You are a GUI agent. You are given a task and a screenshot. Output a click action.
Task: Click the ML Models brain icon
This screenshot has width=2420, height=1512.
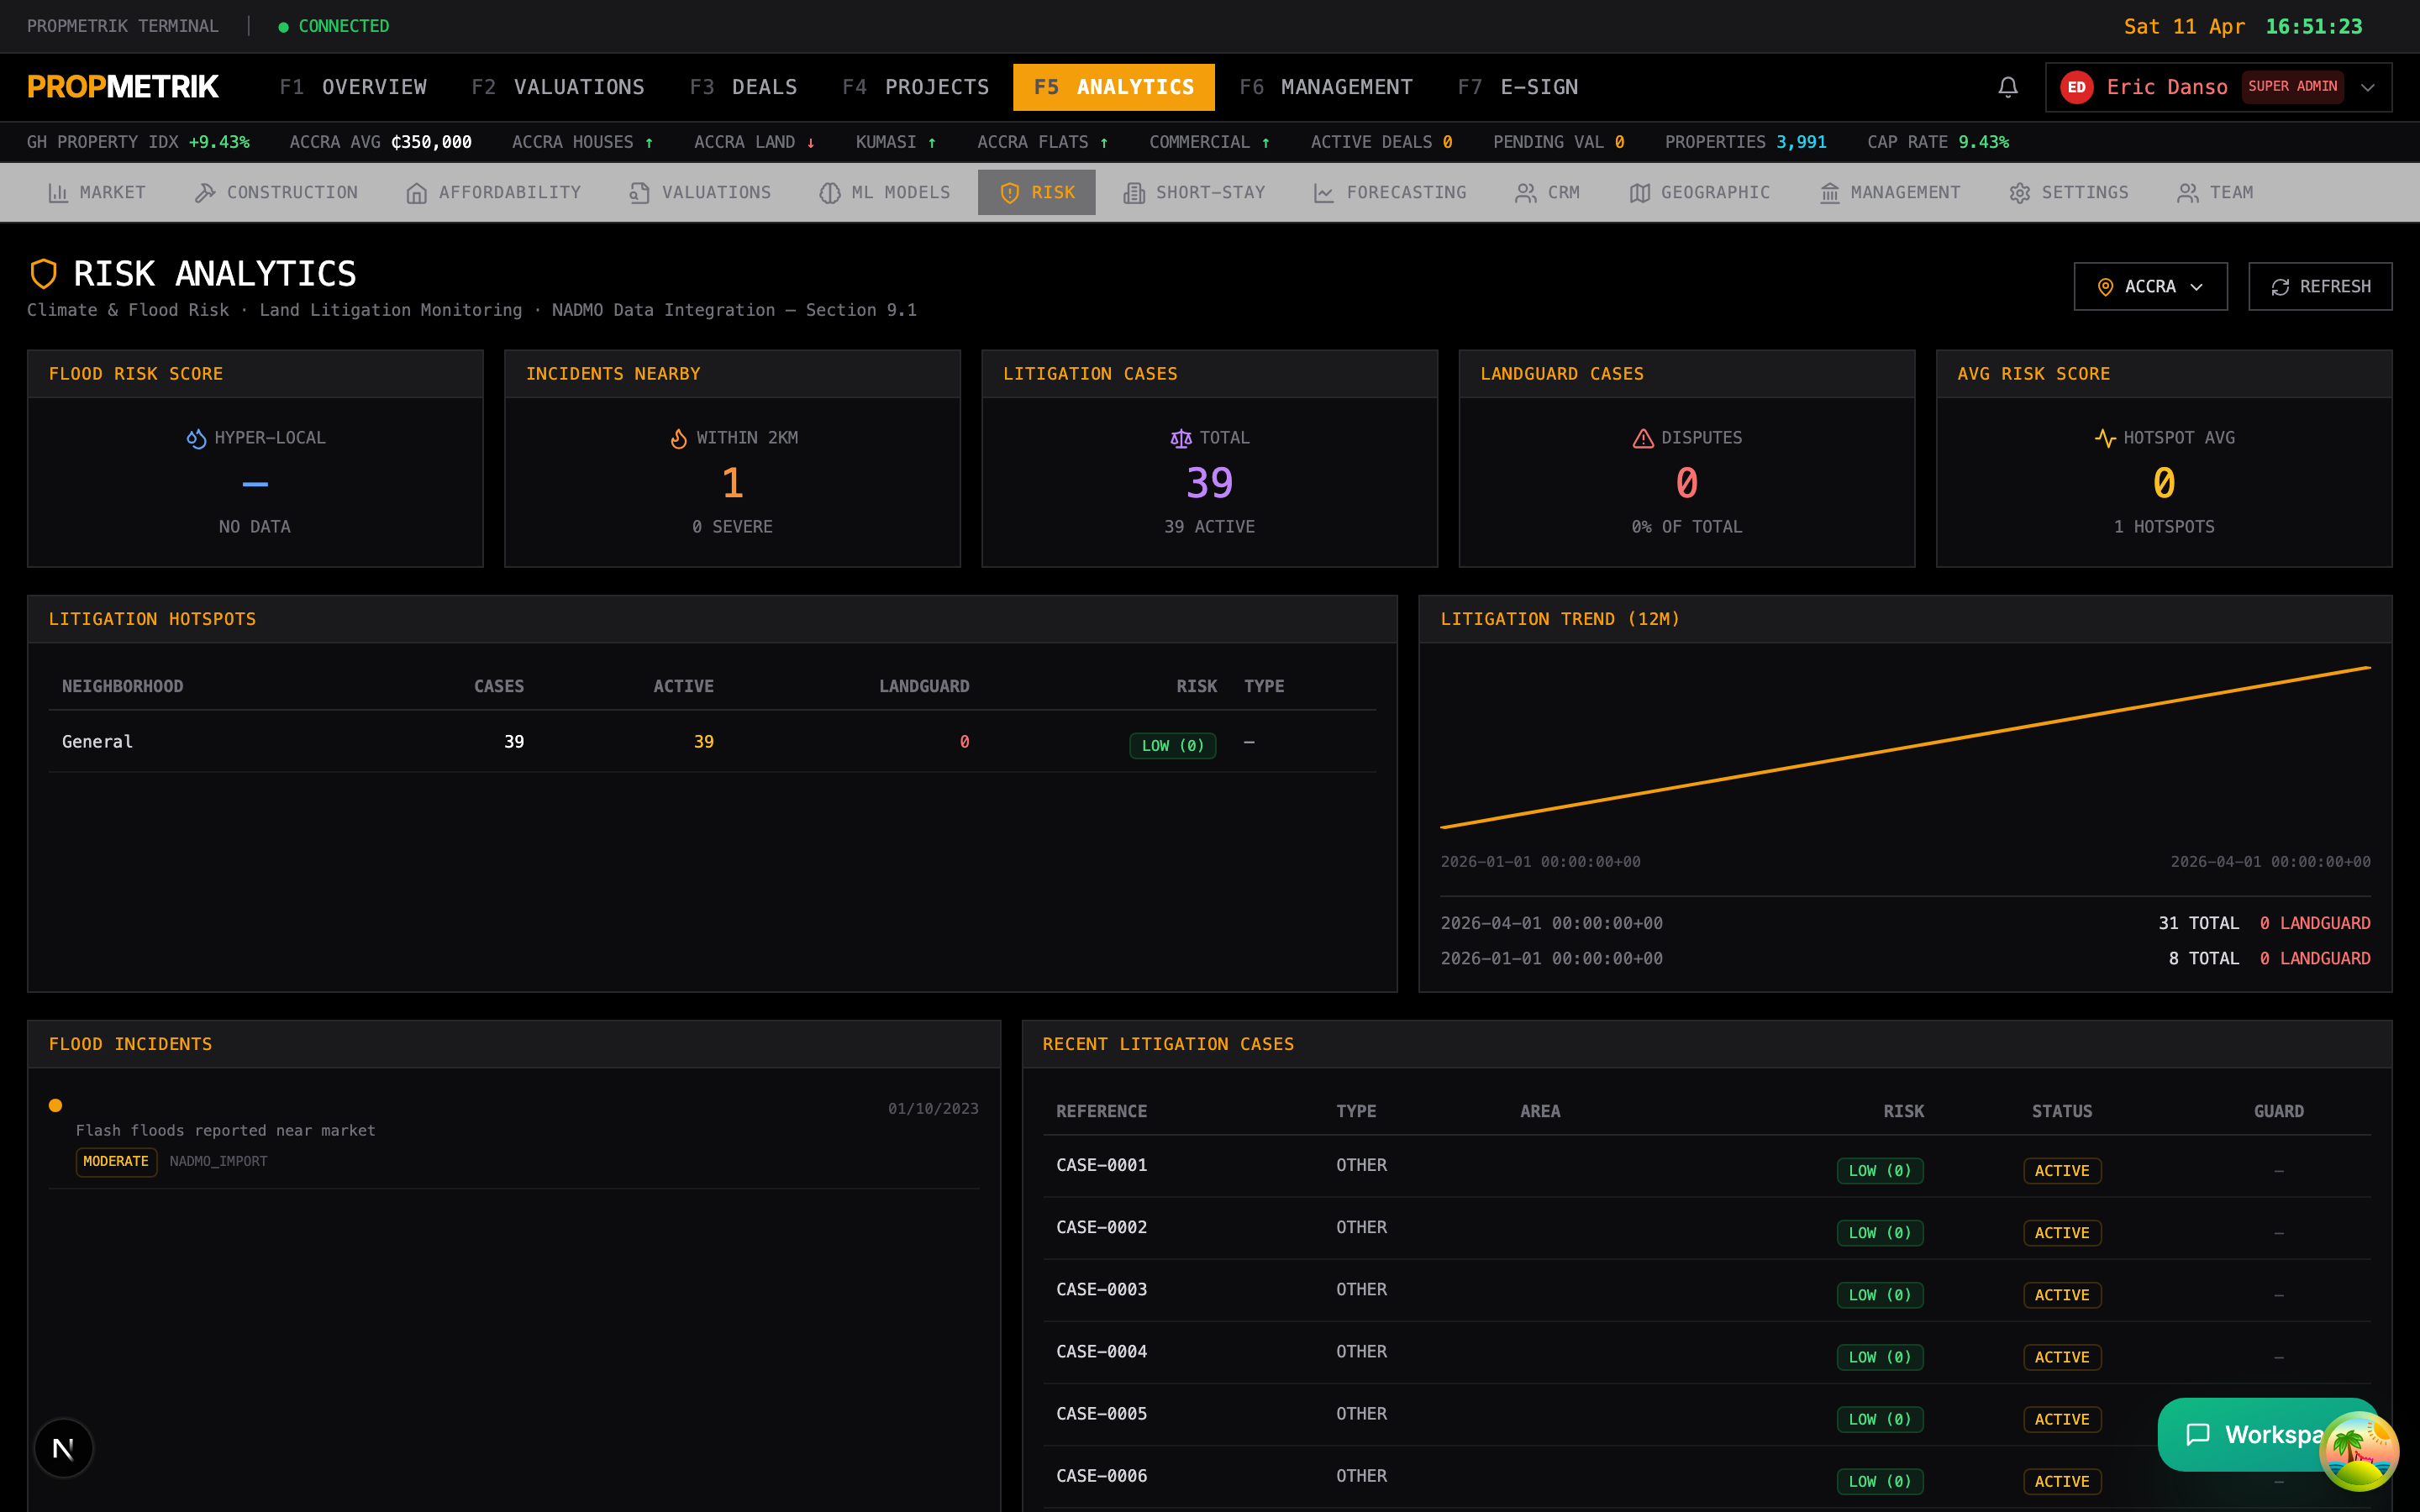pyautogui.click(x=830, y=193)
